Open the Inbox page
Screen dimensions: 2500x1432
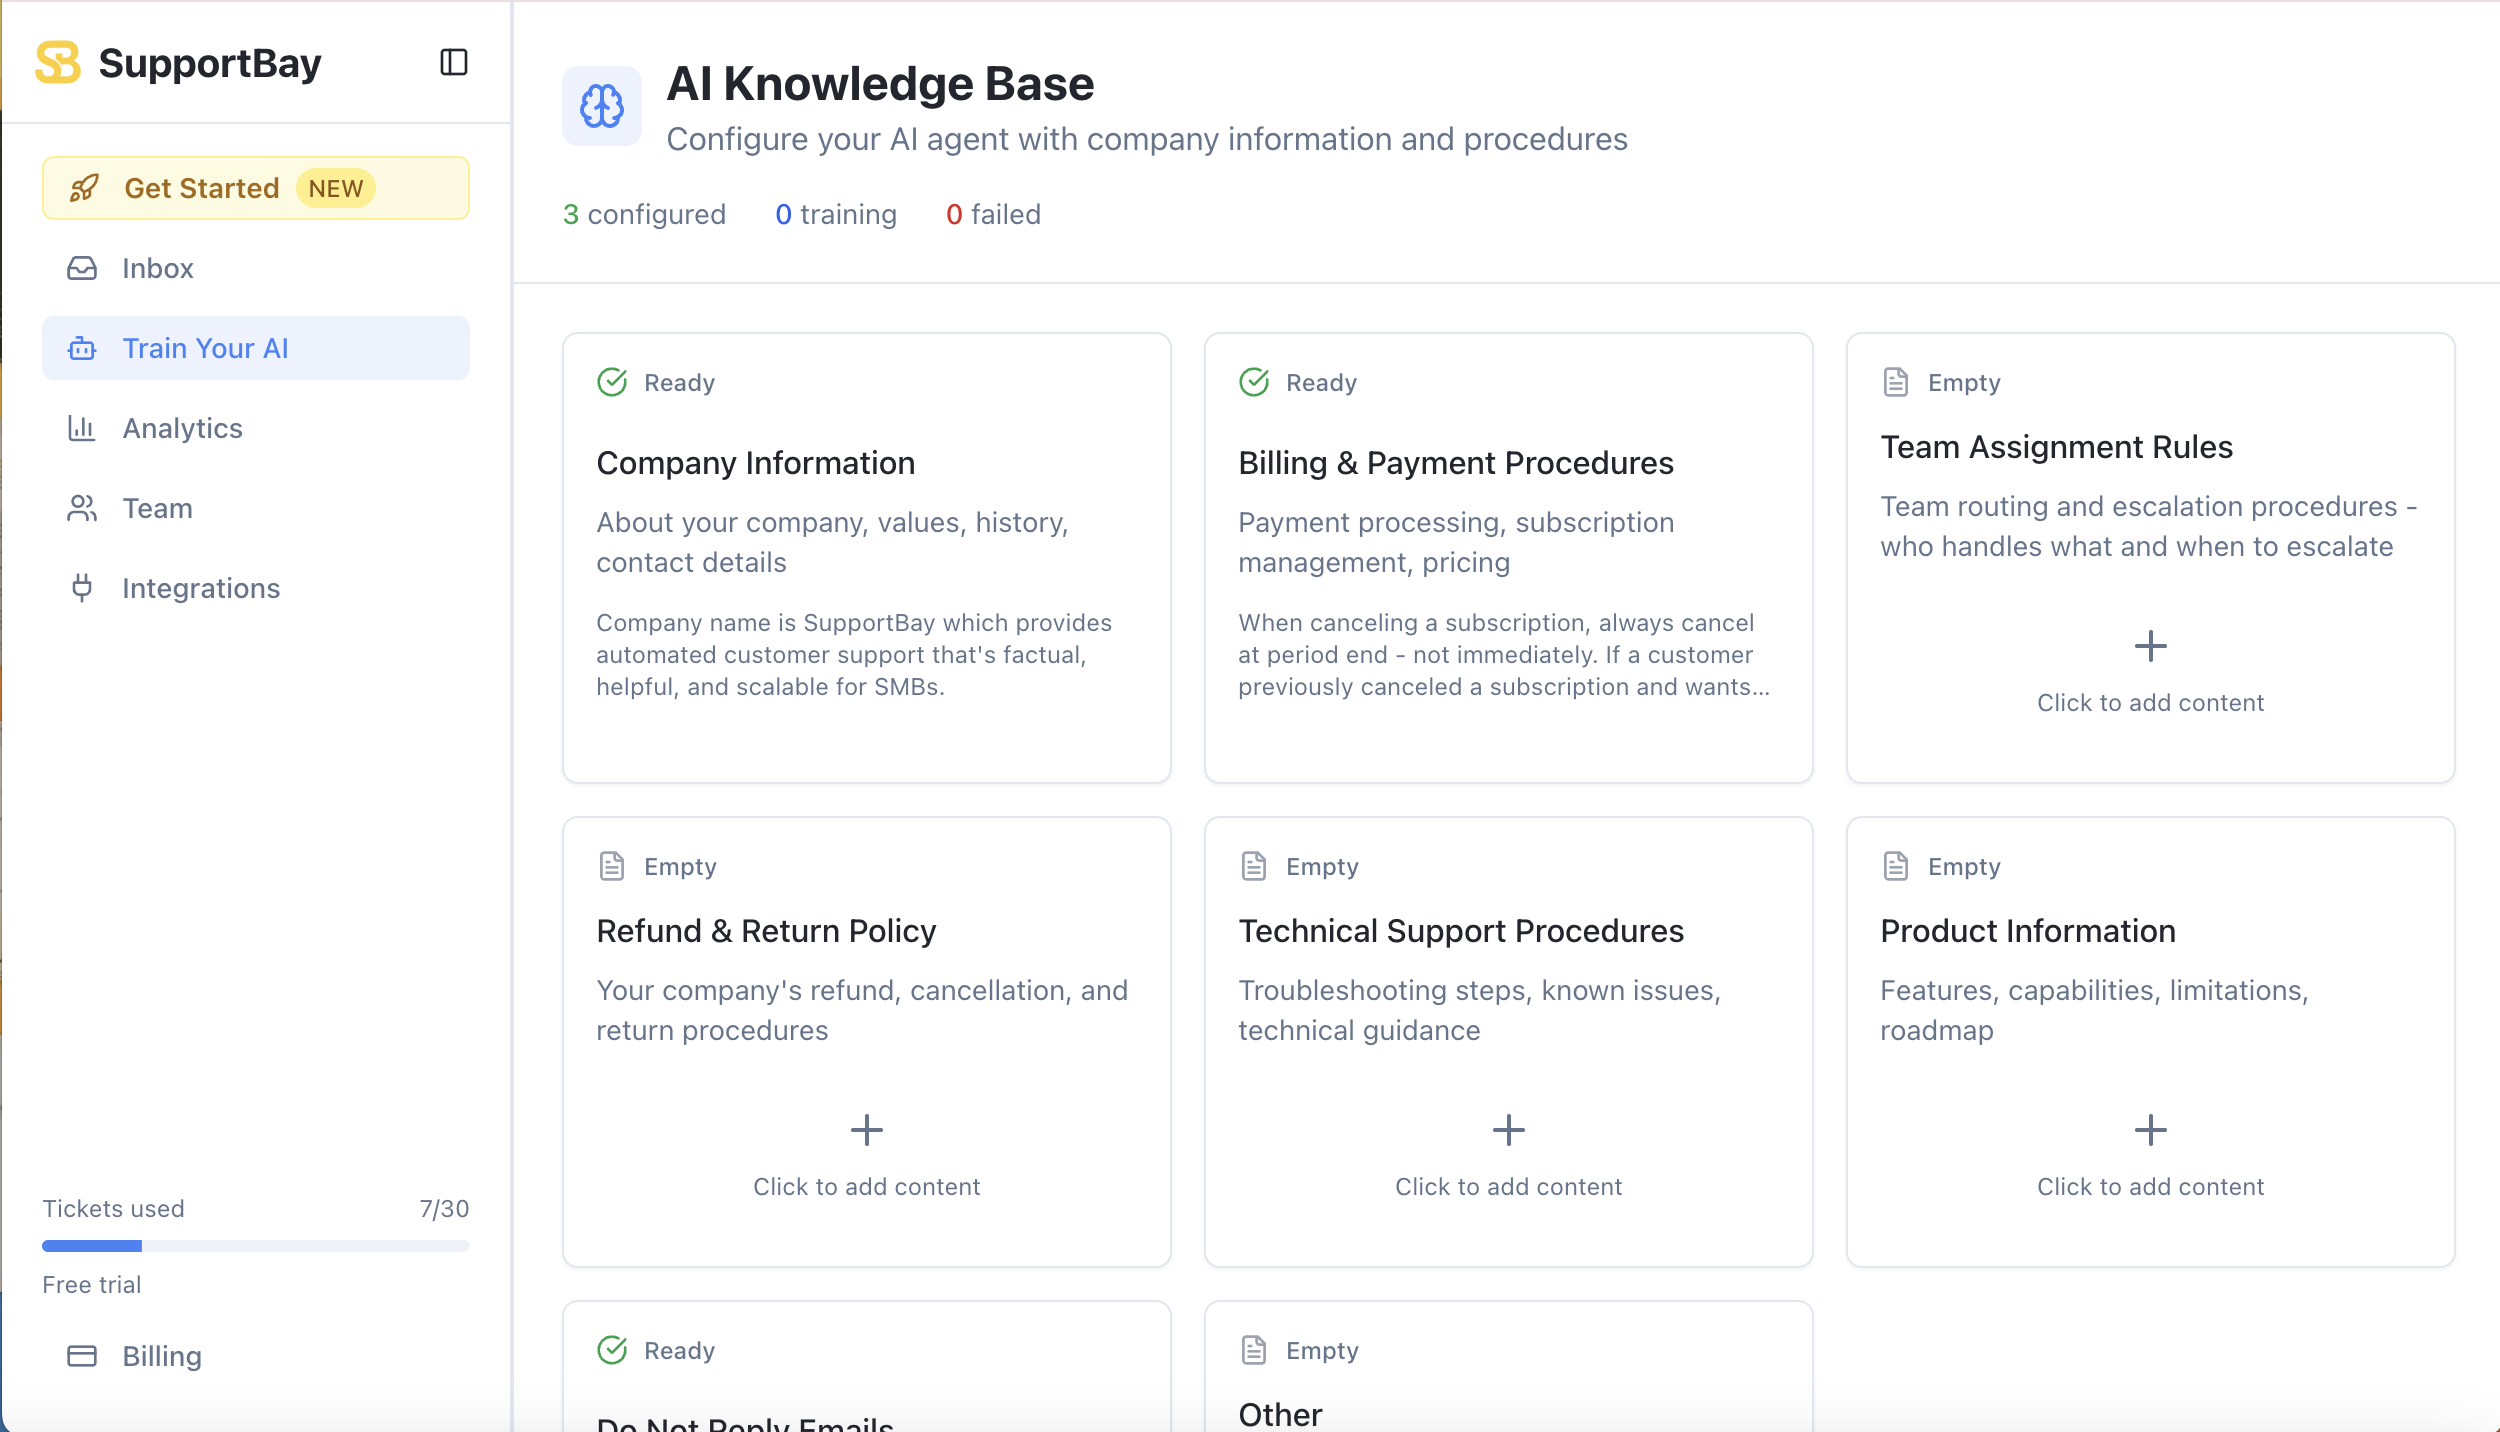coord(256,268)
